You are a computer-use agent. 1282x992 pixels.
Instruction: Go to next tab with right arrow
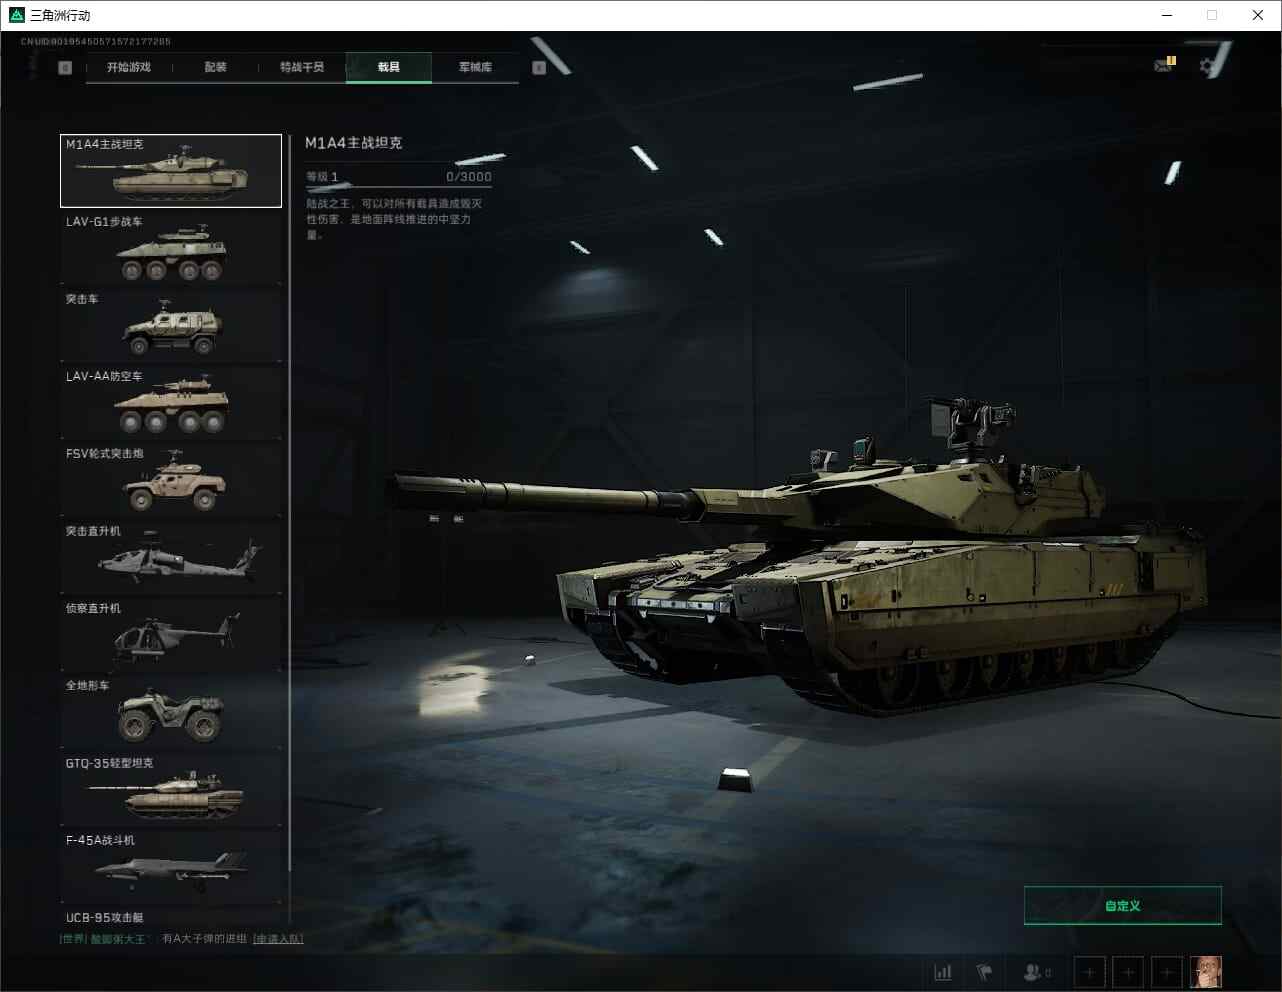[539, 68]
